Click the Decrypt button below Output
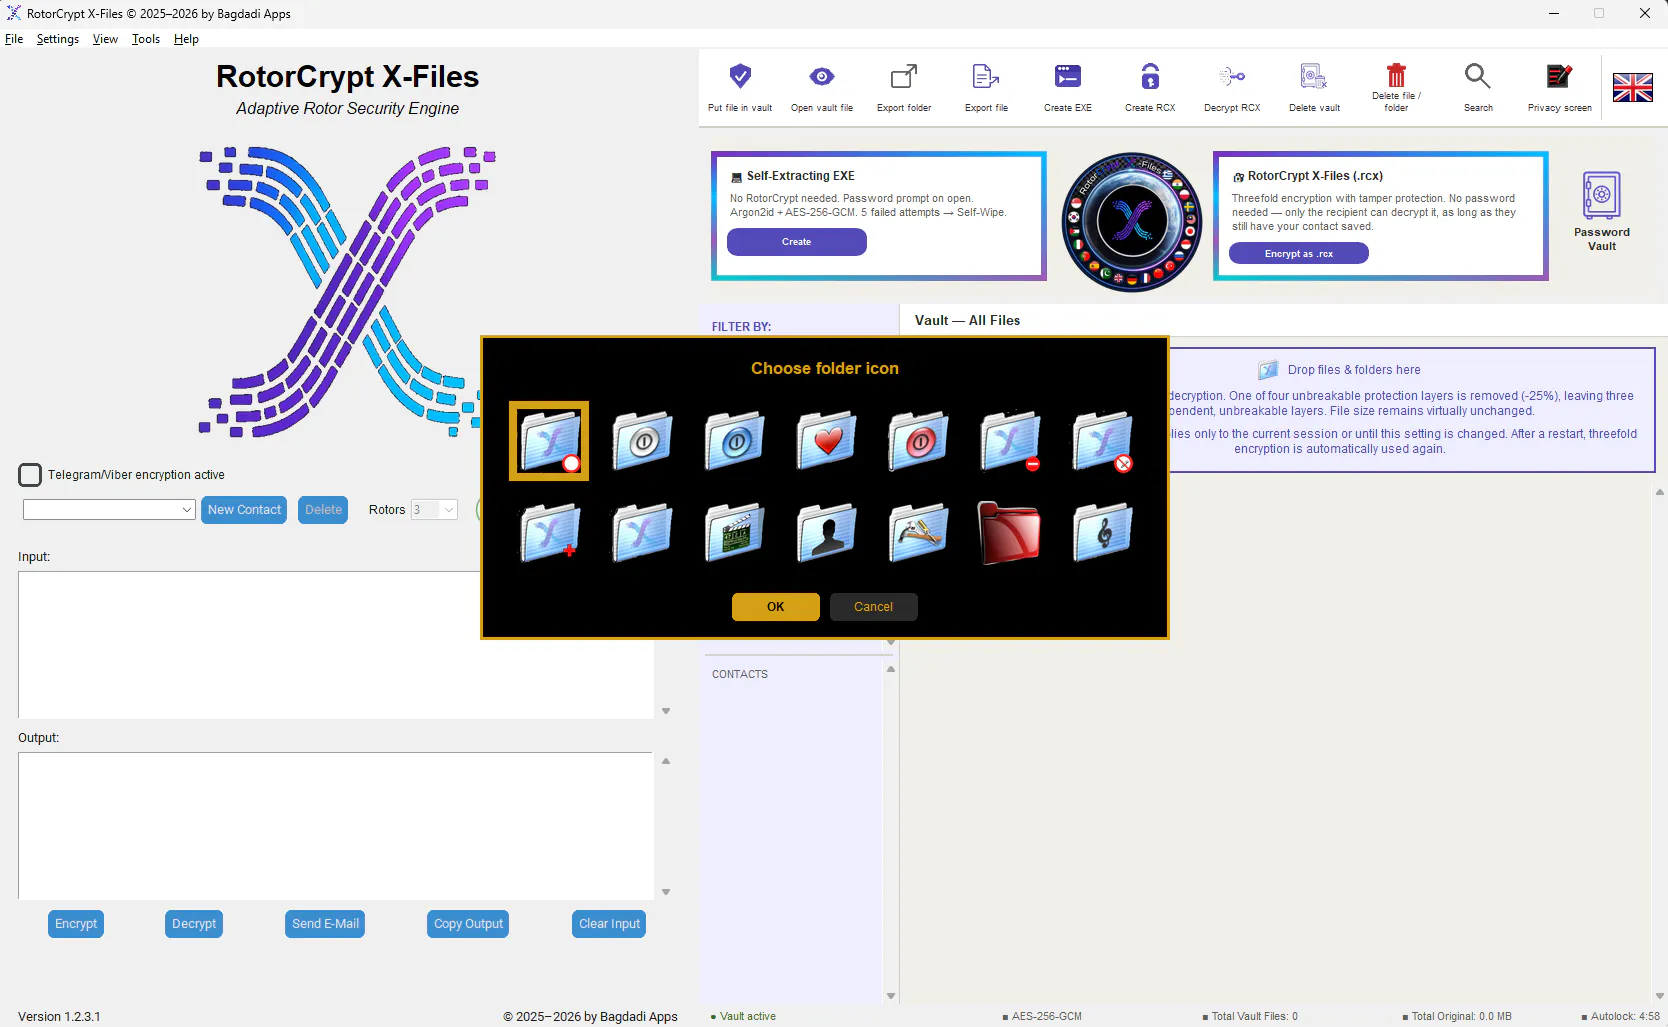 (194, 924)
